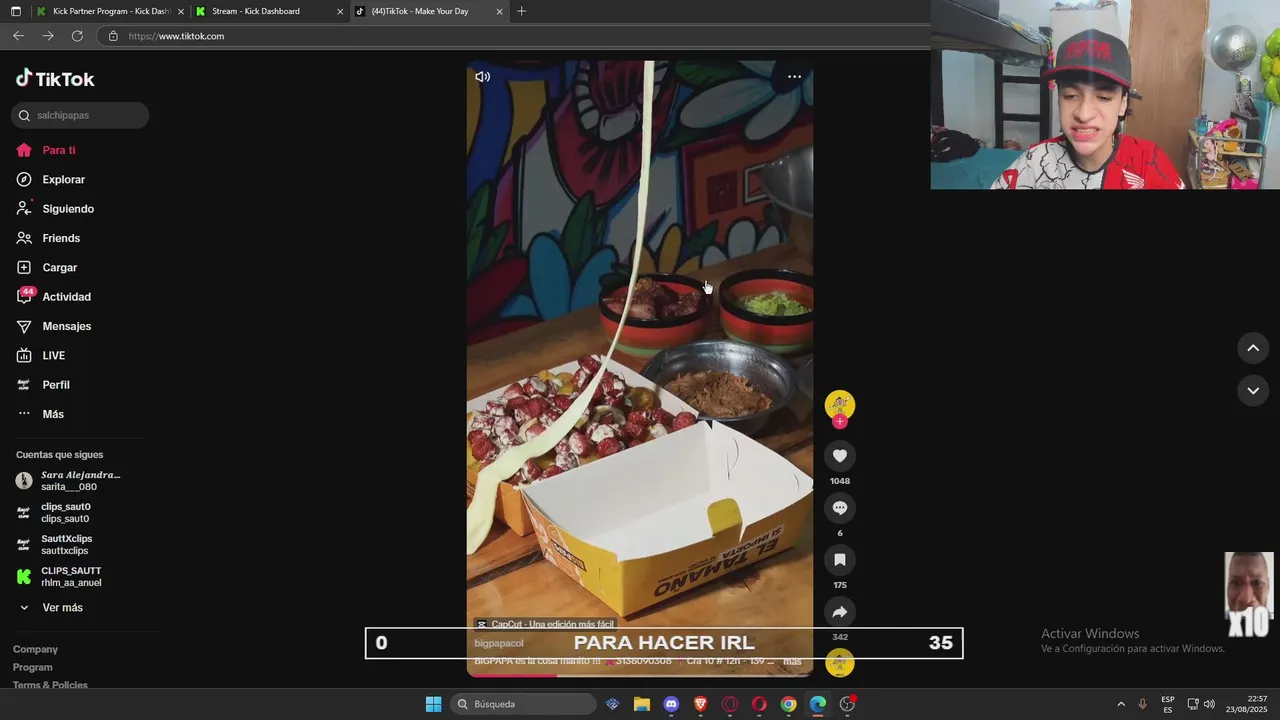Open Mensajes inbox
This screenshot has width=1280, height=720.
coord(54,326)
